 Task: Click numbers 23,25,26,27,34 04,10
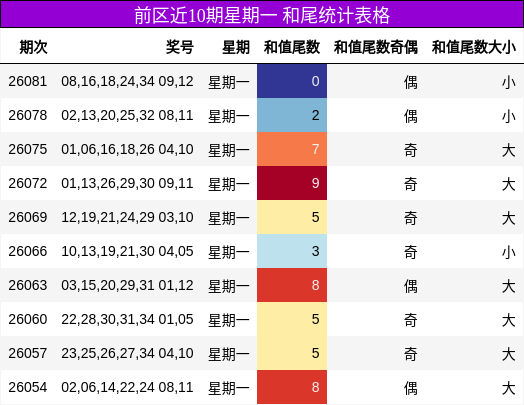coord(127,353)
